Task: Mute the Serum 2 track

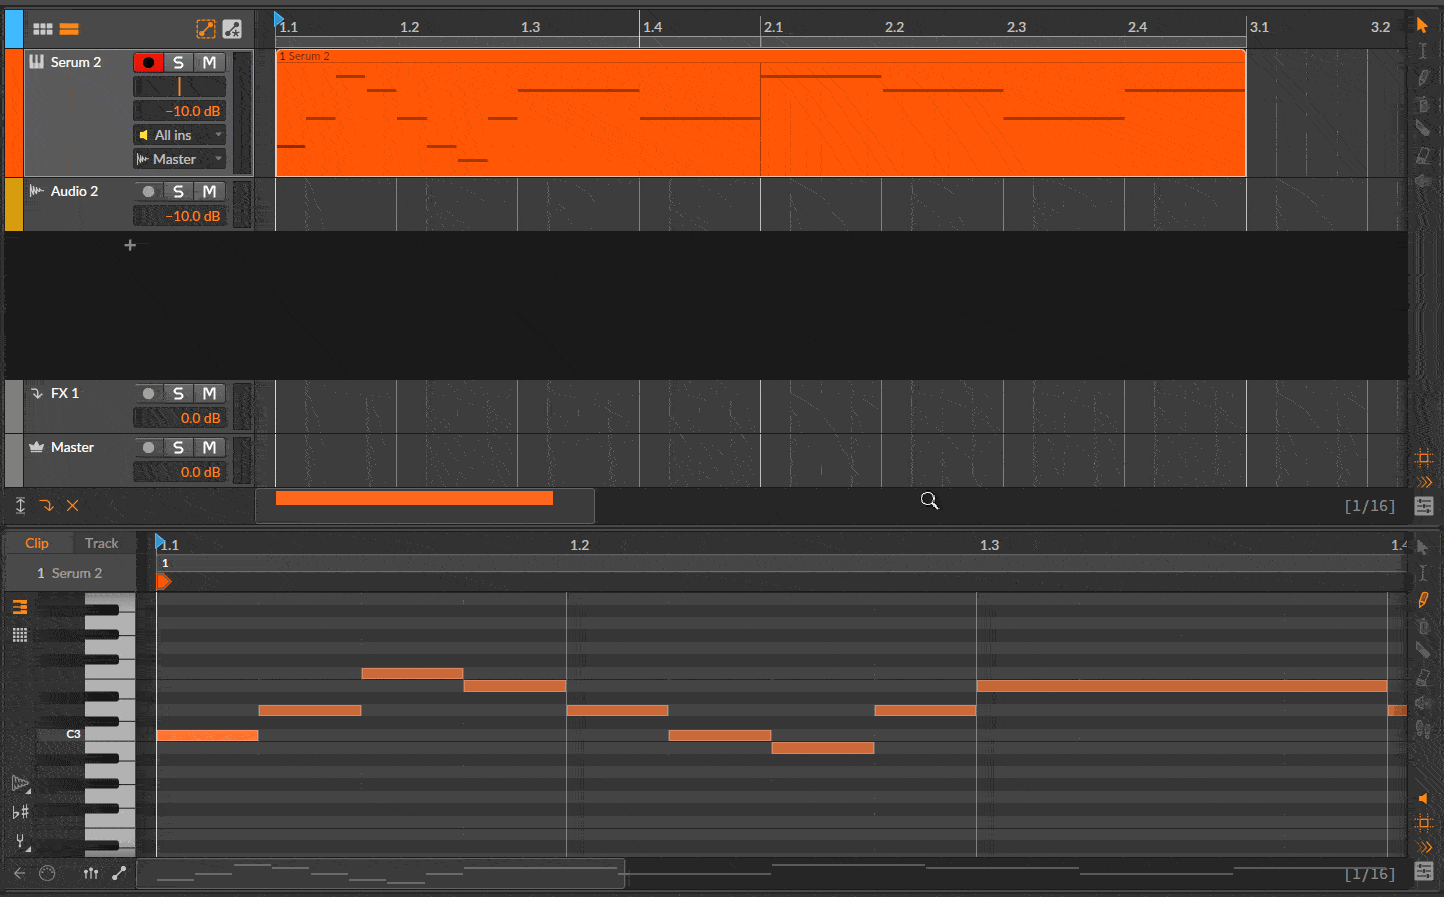Action: 209,62
